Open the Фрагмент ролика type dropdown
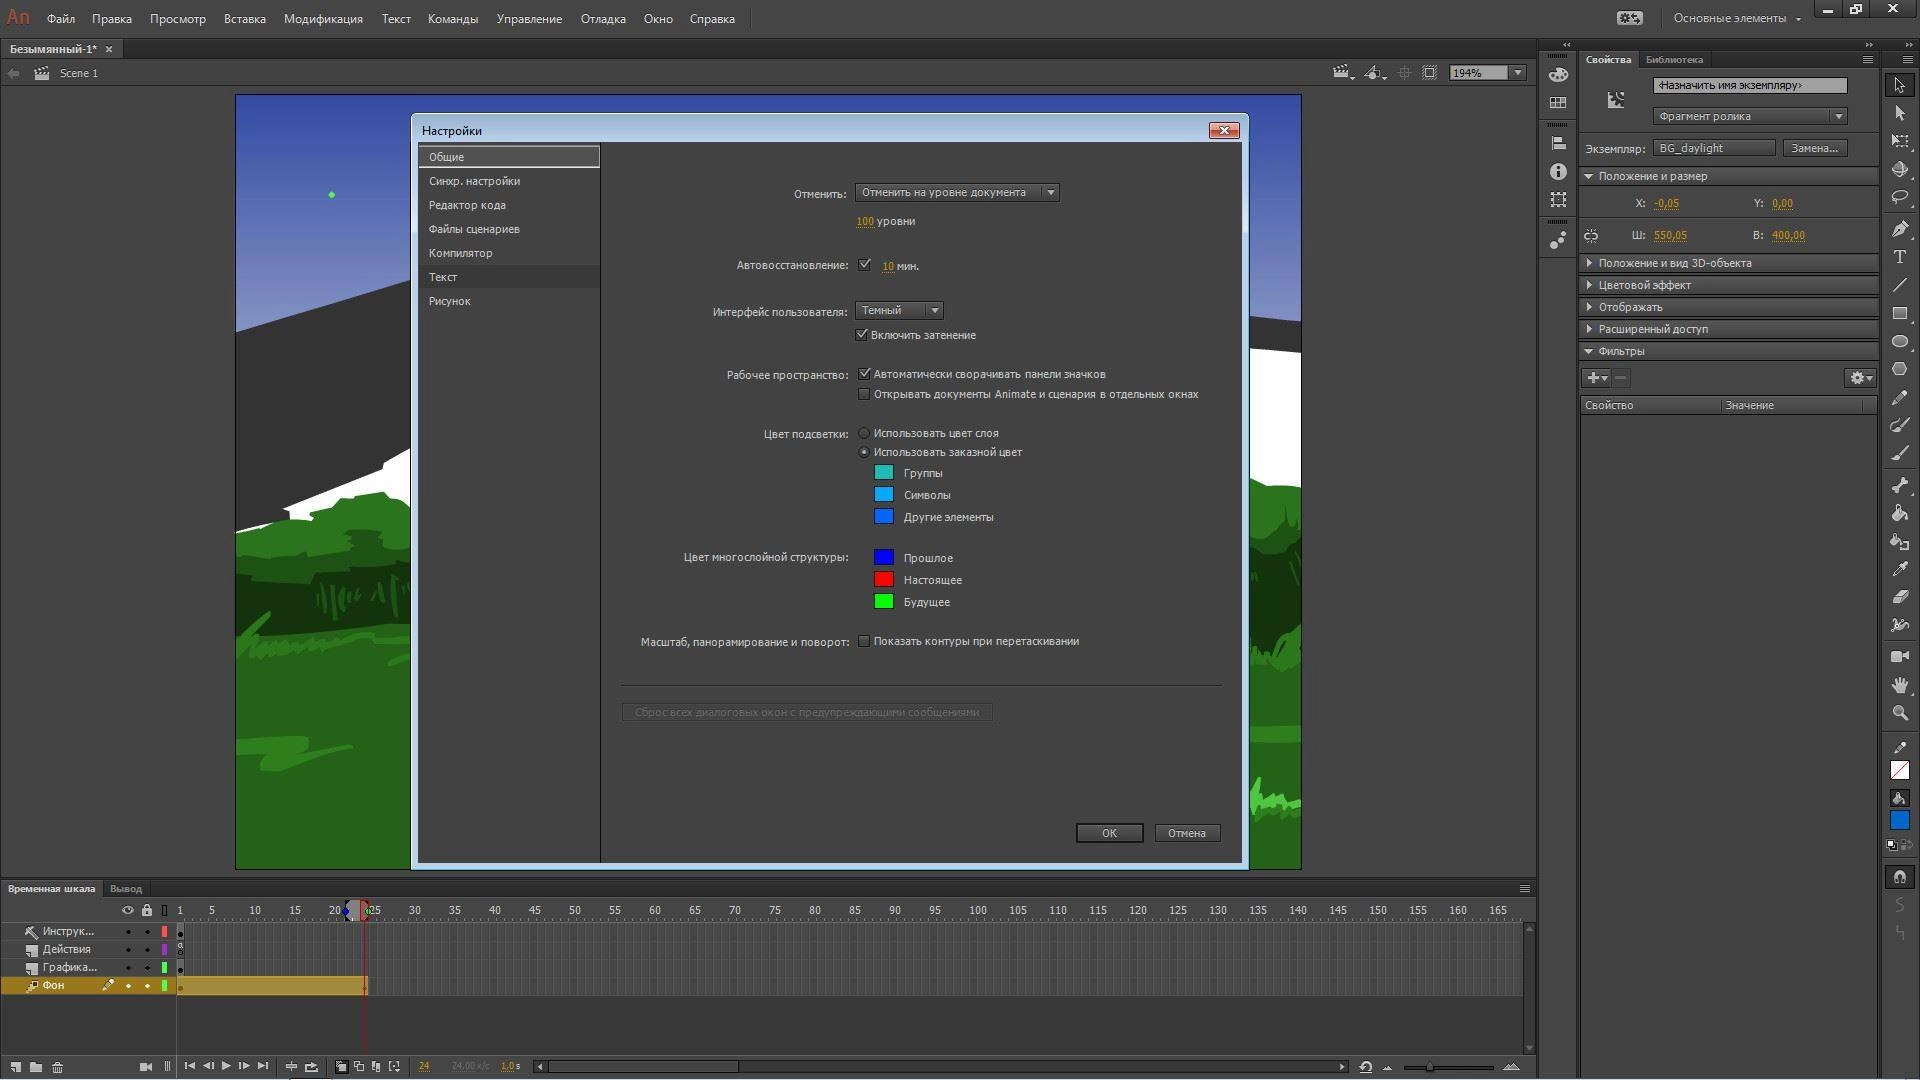The width and height of the screenshot is (1920, 1080). pos(1750,116)
